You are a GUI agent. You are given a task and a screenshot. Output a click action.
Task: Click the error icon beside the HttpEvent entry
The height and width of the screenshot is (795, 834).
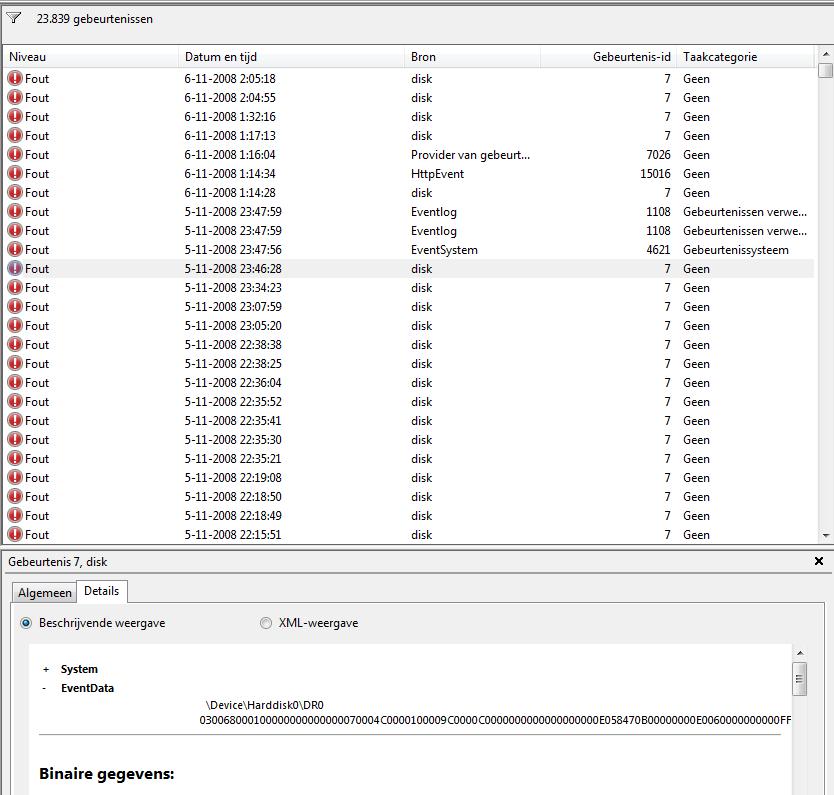13,173
